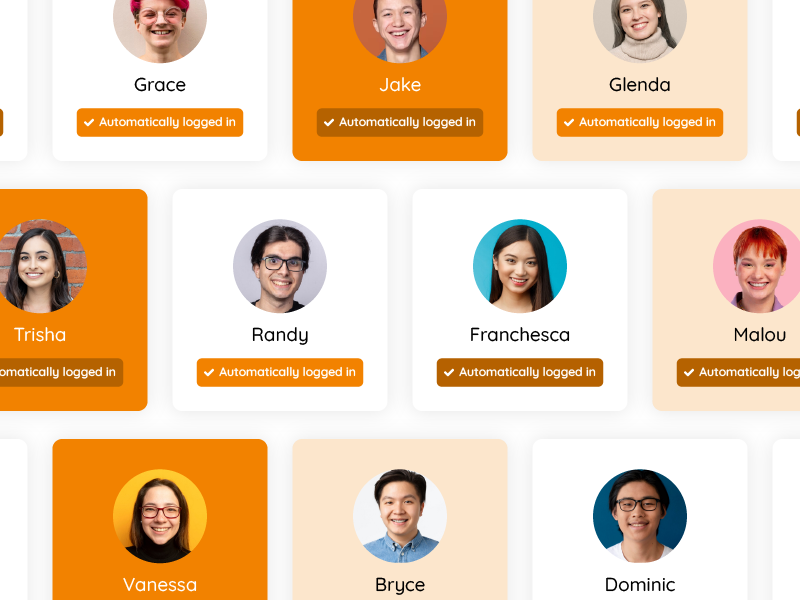Open Vanessa's profile picture

click(160, 516)
